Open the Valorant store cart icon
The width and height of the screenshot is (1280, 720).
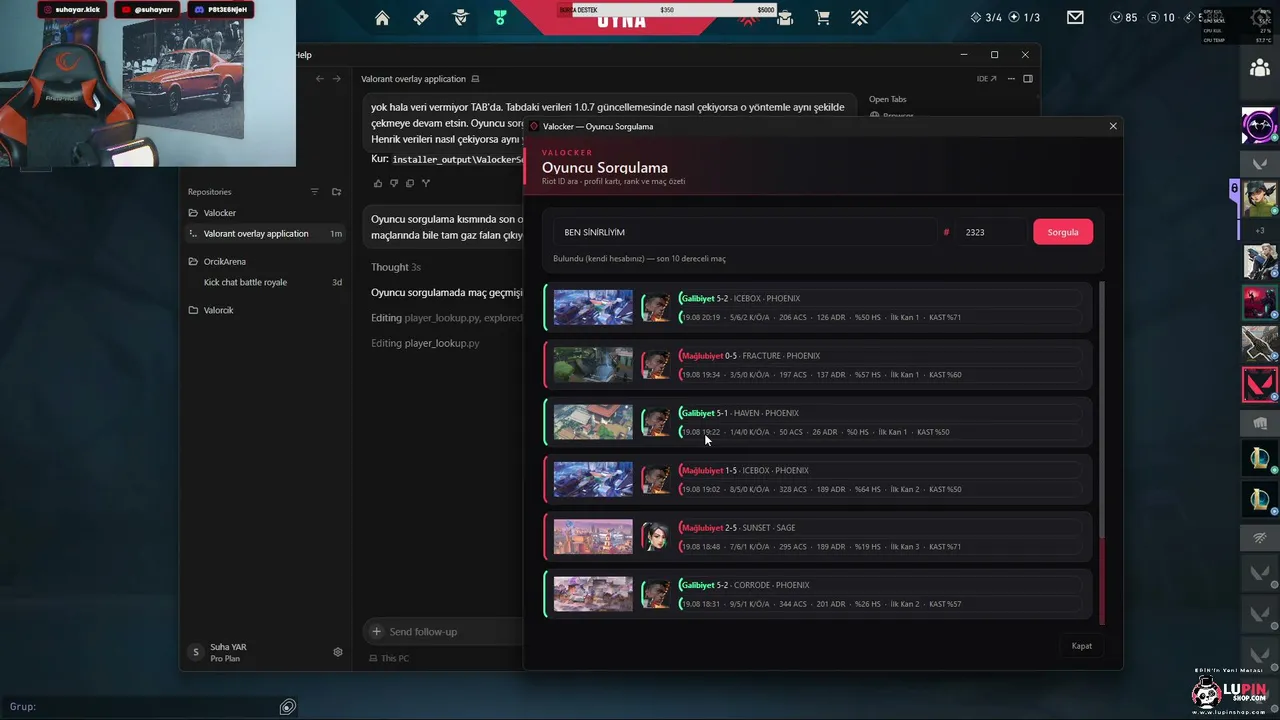point(822,18)
